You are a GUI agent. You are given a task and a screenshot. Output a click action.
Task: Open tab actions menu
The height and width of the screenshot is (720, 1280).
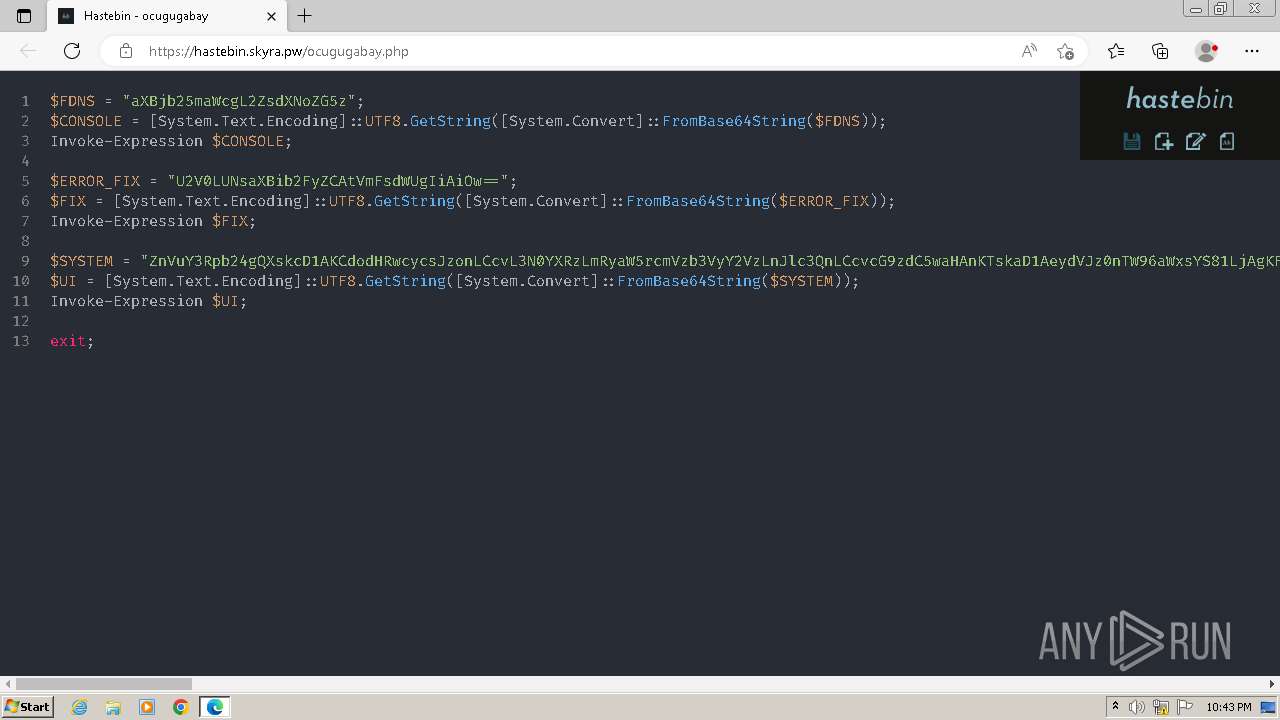point(24,16)
